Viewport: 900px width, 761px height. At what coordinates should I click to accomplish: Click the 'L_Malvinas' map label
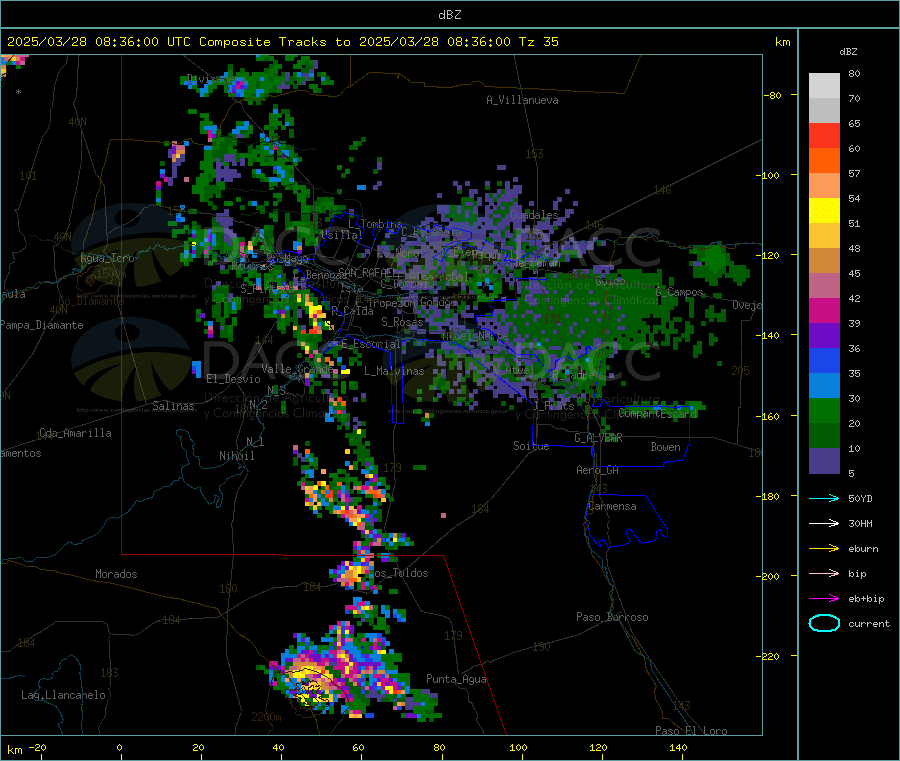pyautogui.click(x=394, y=371)
